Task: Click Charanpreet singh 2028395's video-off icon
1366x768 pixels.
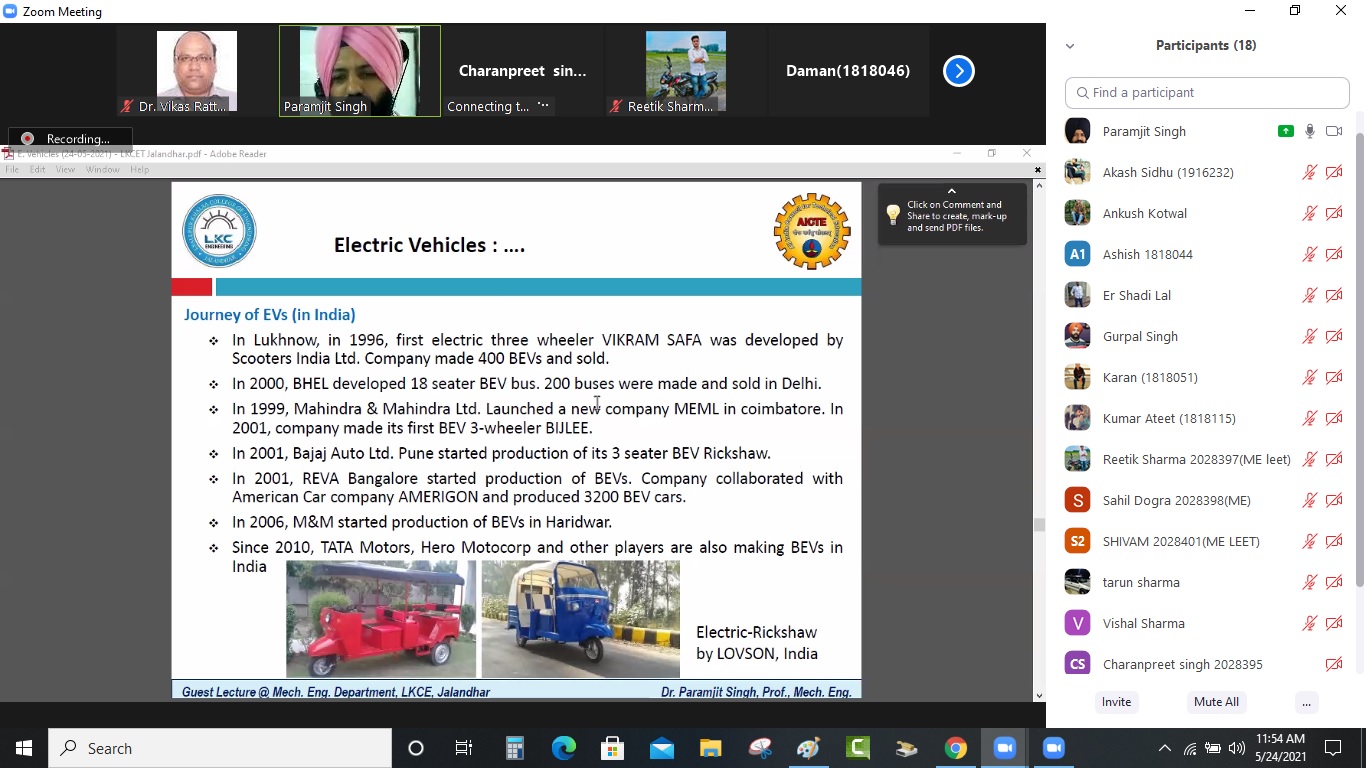Action: [1334, 664]
